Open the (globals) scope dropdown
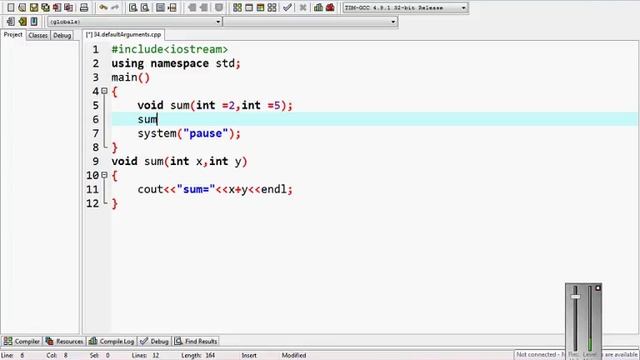 (134, 22)
